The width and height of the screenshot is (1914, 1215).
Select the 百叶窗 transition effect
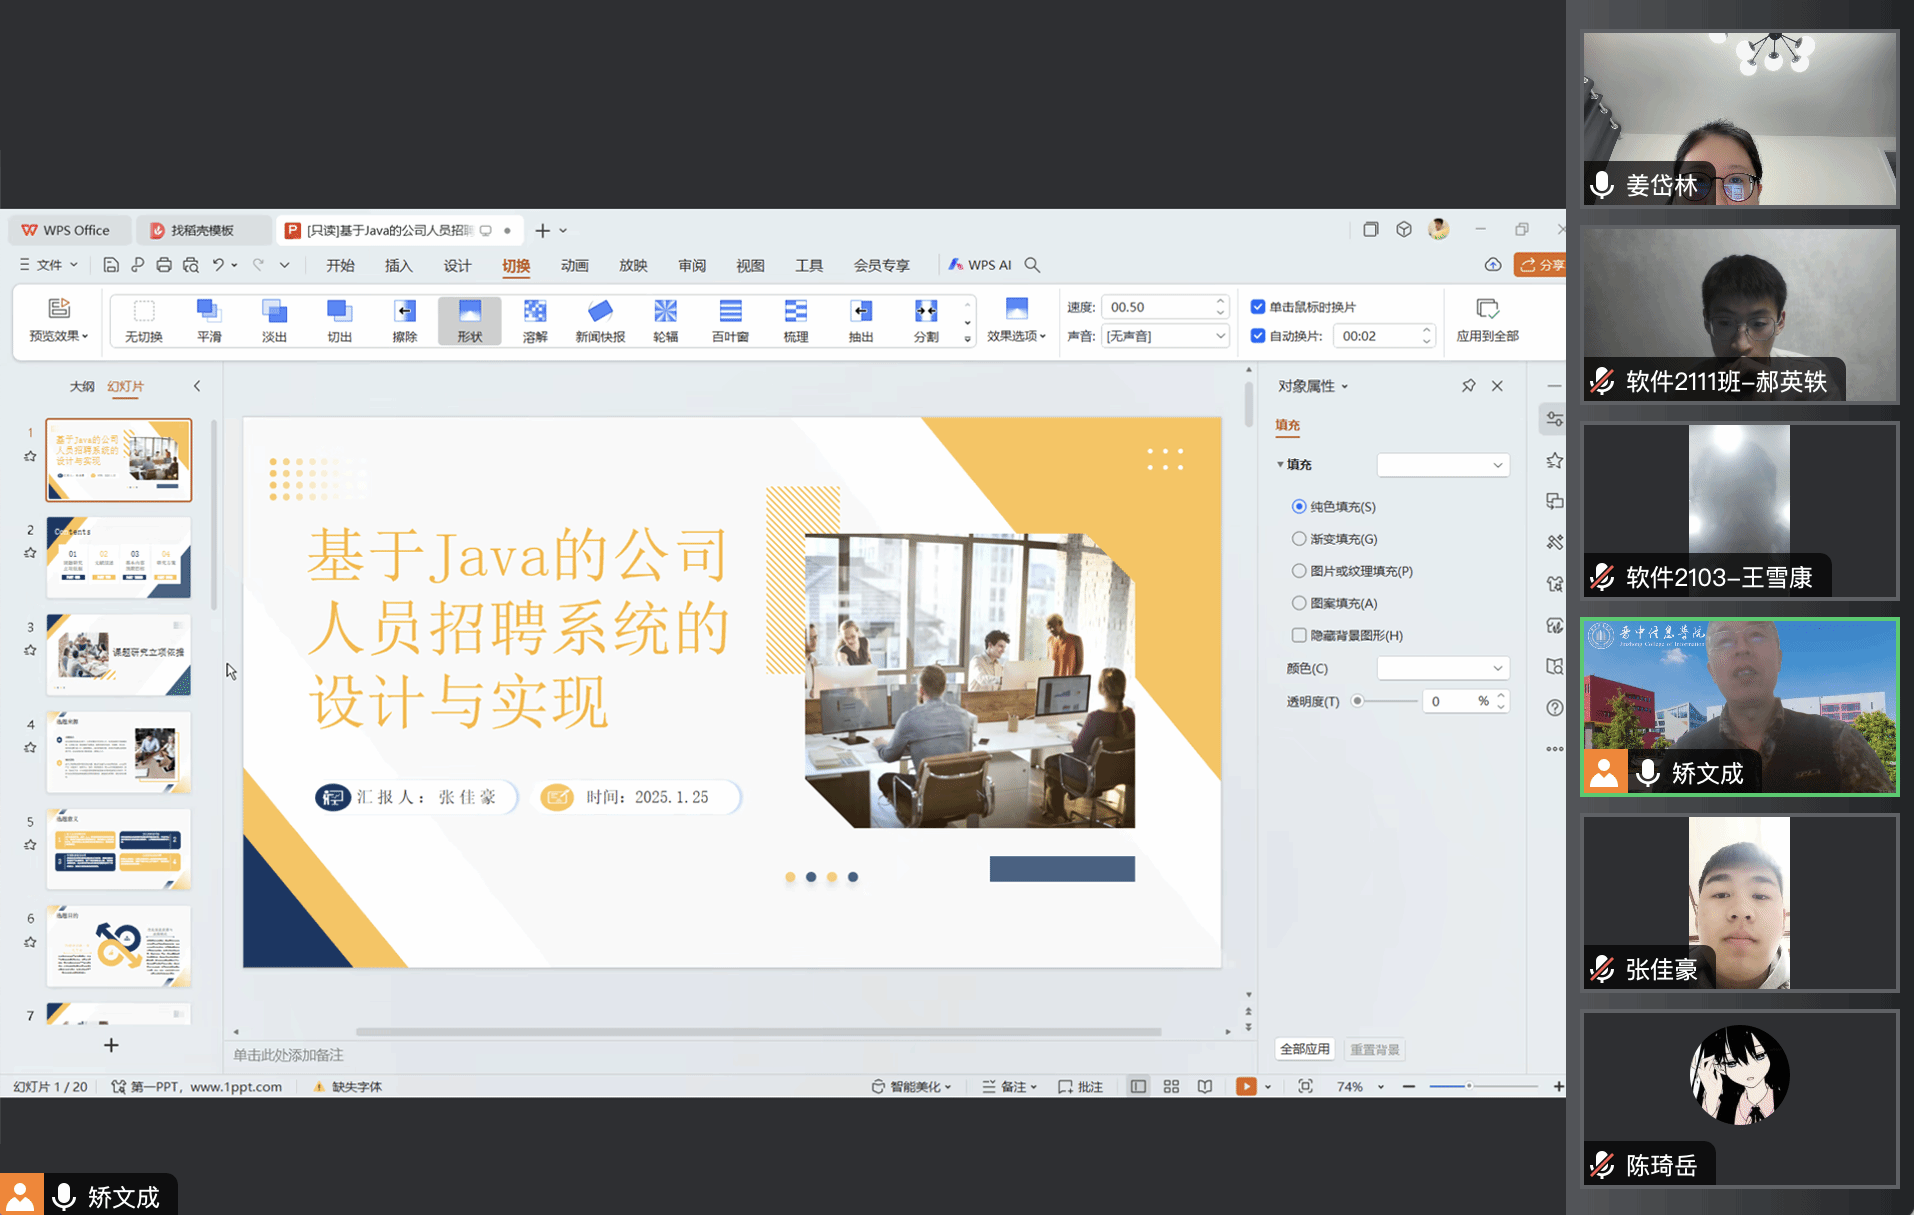coord(730,321)
